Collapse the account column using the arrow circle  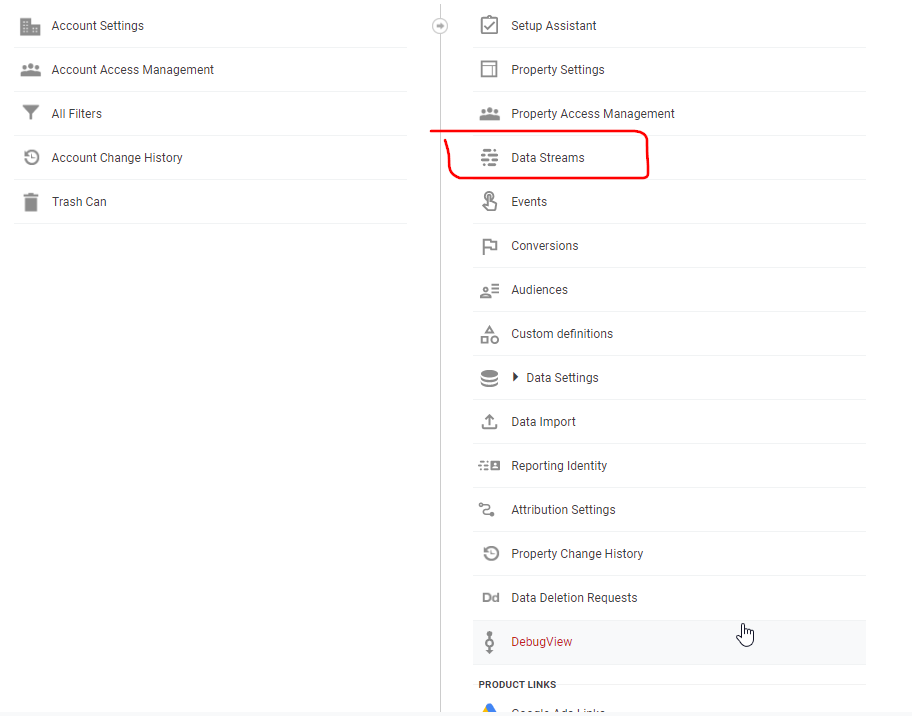[440, 26]
